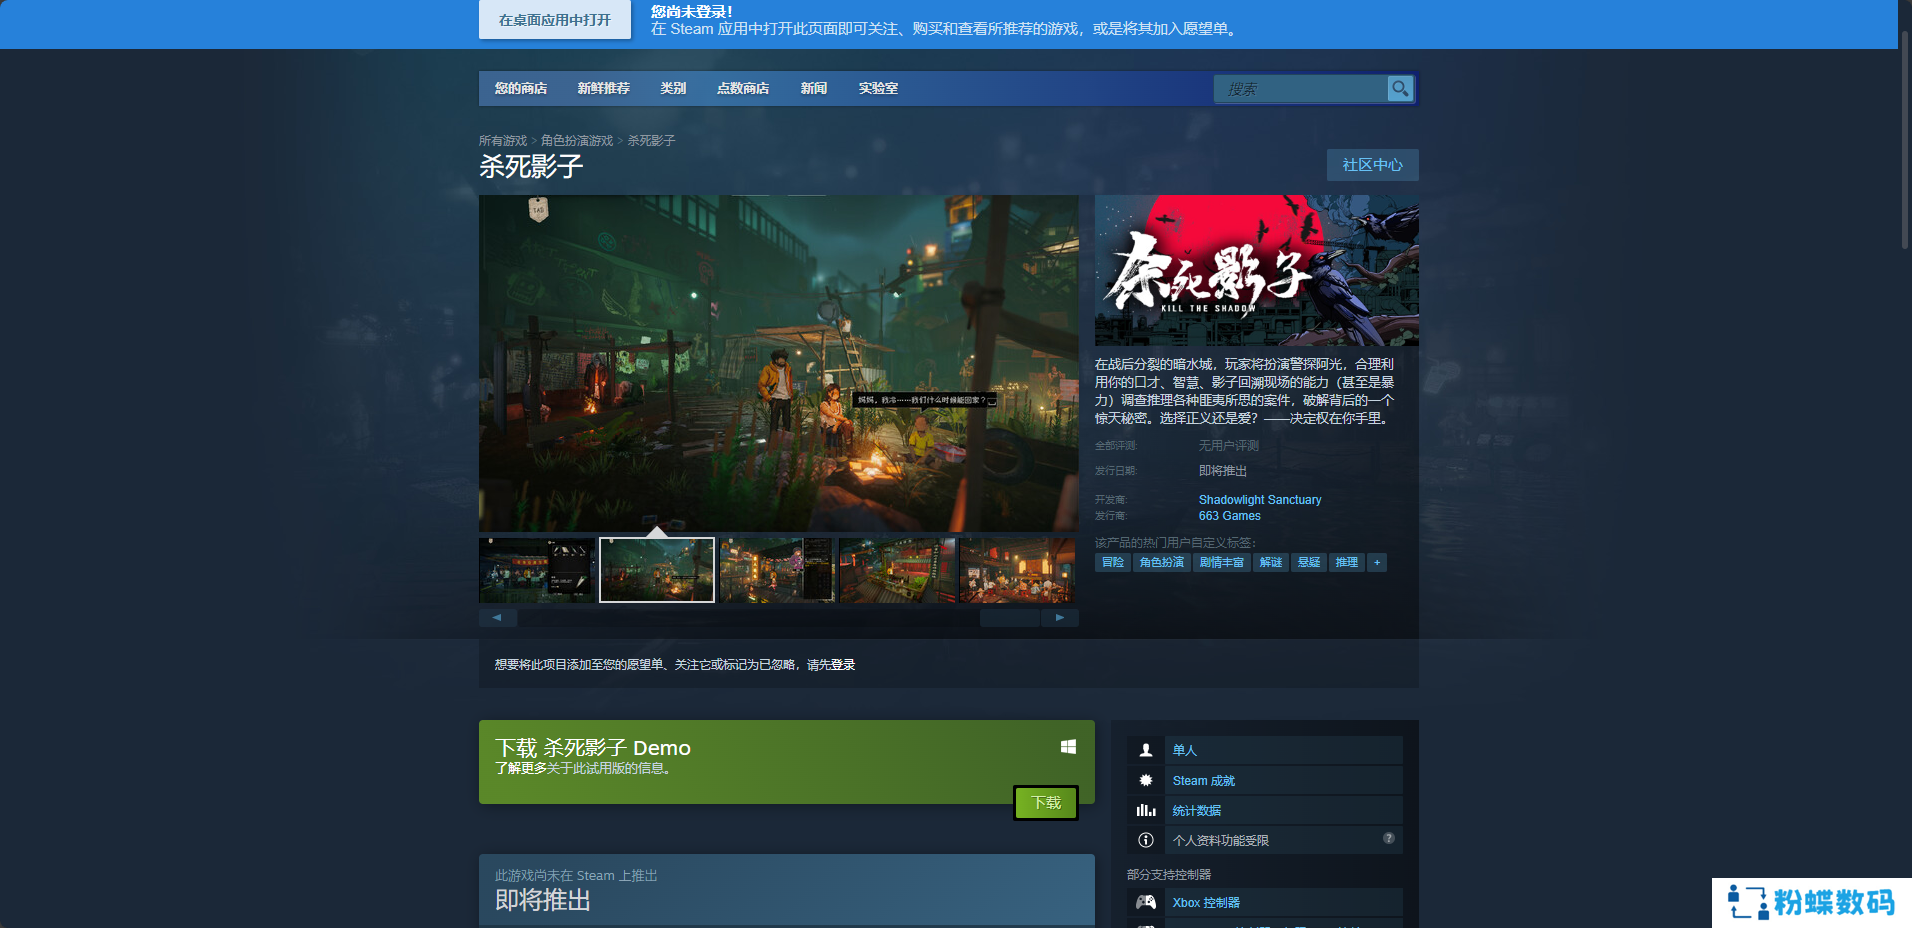Open 实验室 tab

(878, 88)
